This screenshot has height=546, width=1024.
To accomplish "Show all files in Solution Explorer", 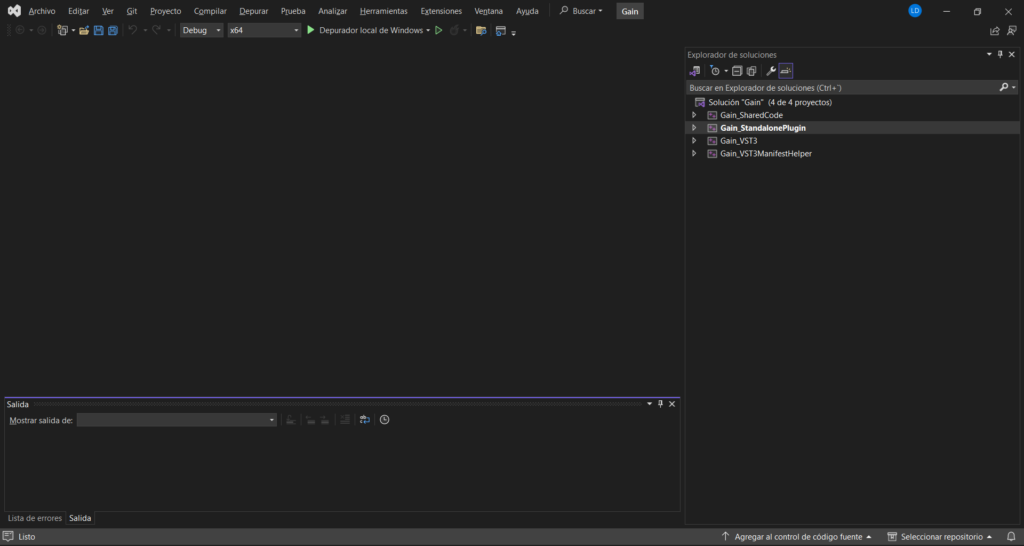I will click(x=752, y=71).
